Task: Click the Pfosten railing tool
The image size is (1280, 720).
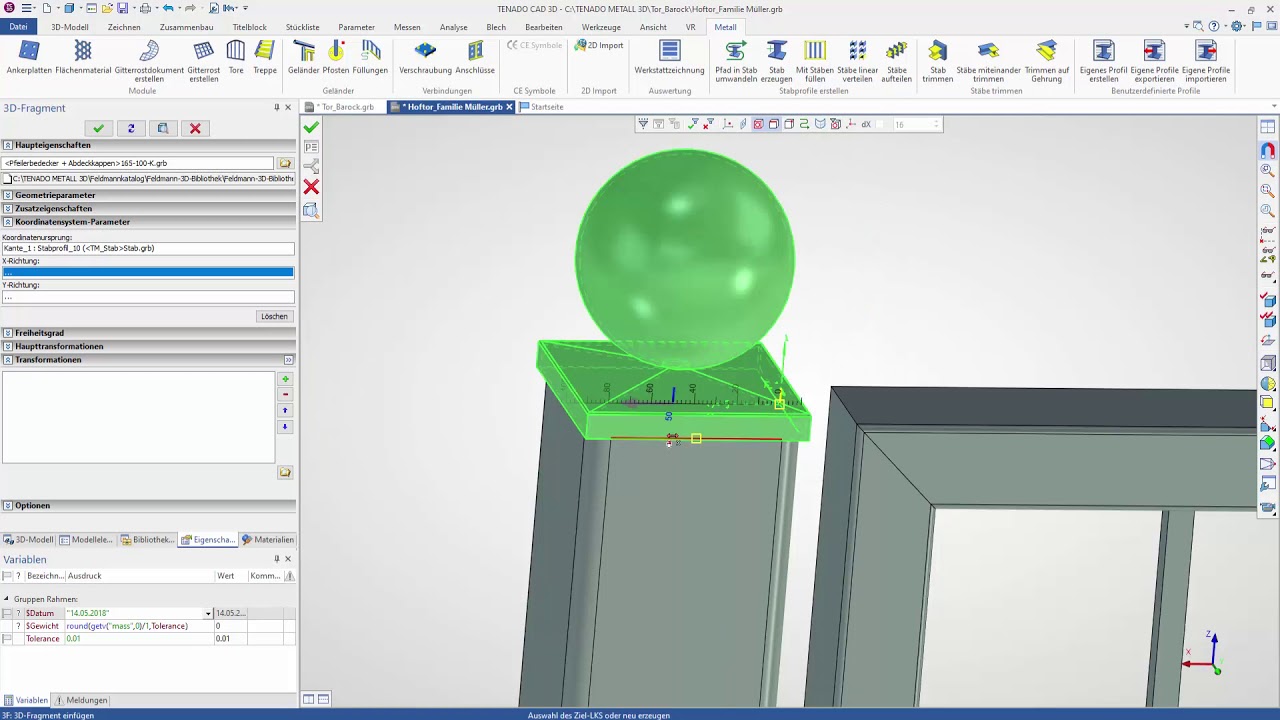Action: (x=336, y=58)
